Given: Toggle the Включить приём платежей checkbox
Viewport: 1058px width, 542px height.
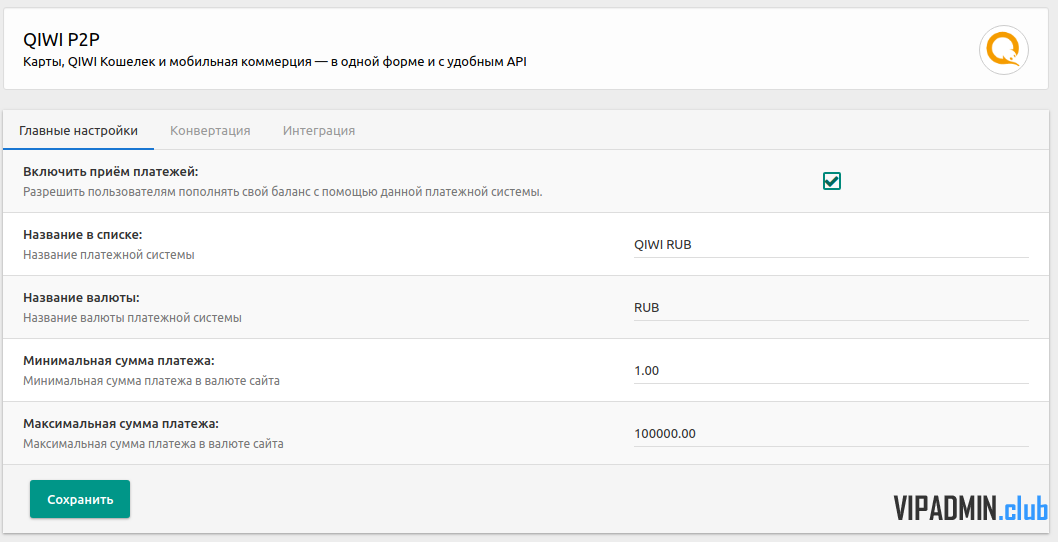Looking at the screenshot, I should point(831,181).
